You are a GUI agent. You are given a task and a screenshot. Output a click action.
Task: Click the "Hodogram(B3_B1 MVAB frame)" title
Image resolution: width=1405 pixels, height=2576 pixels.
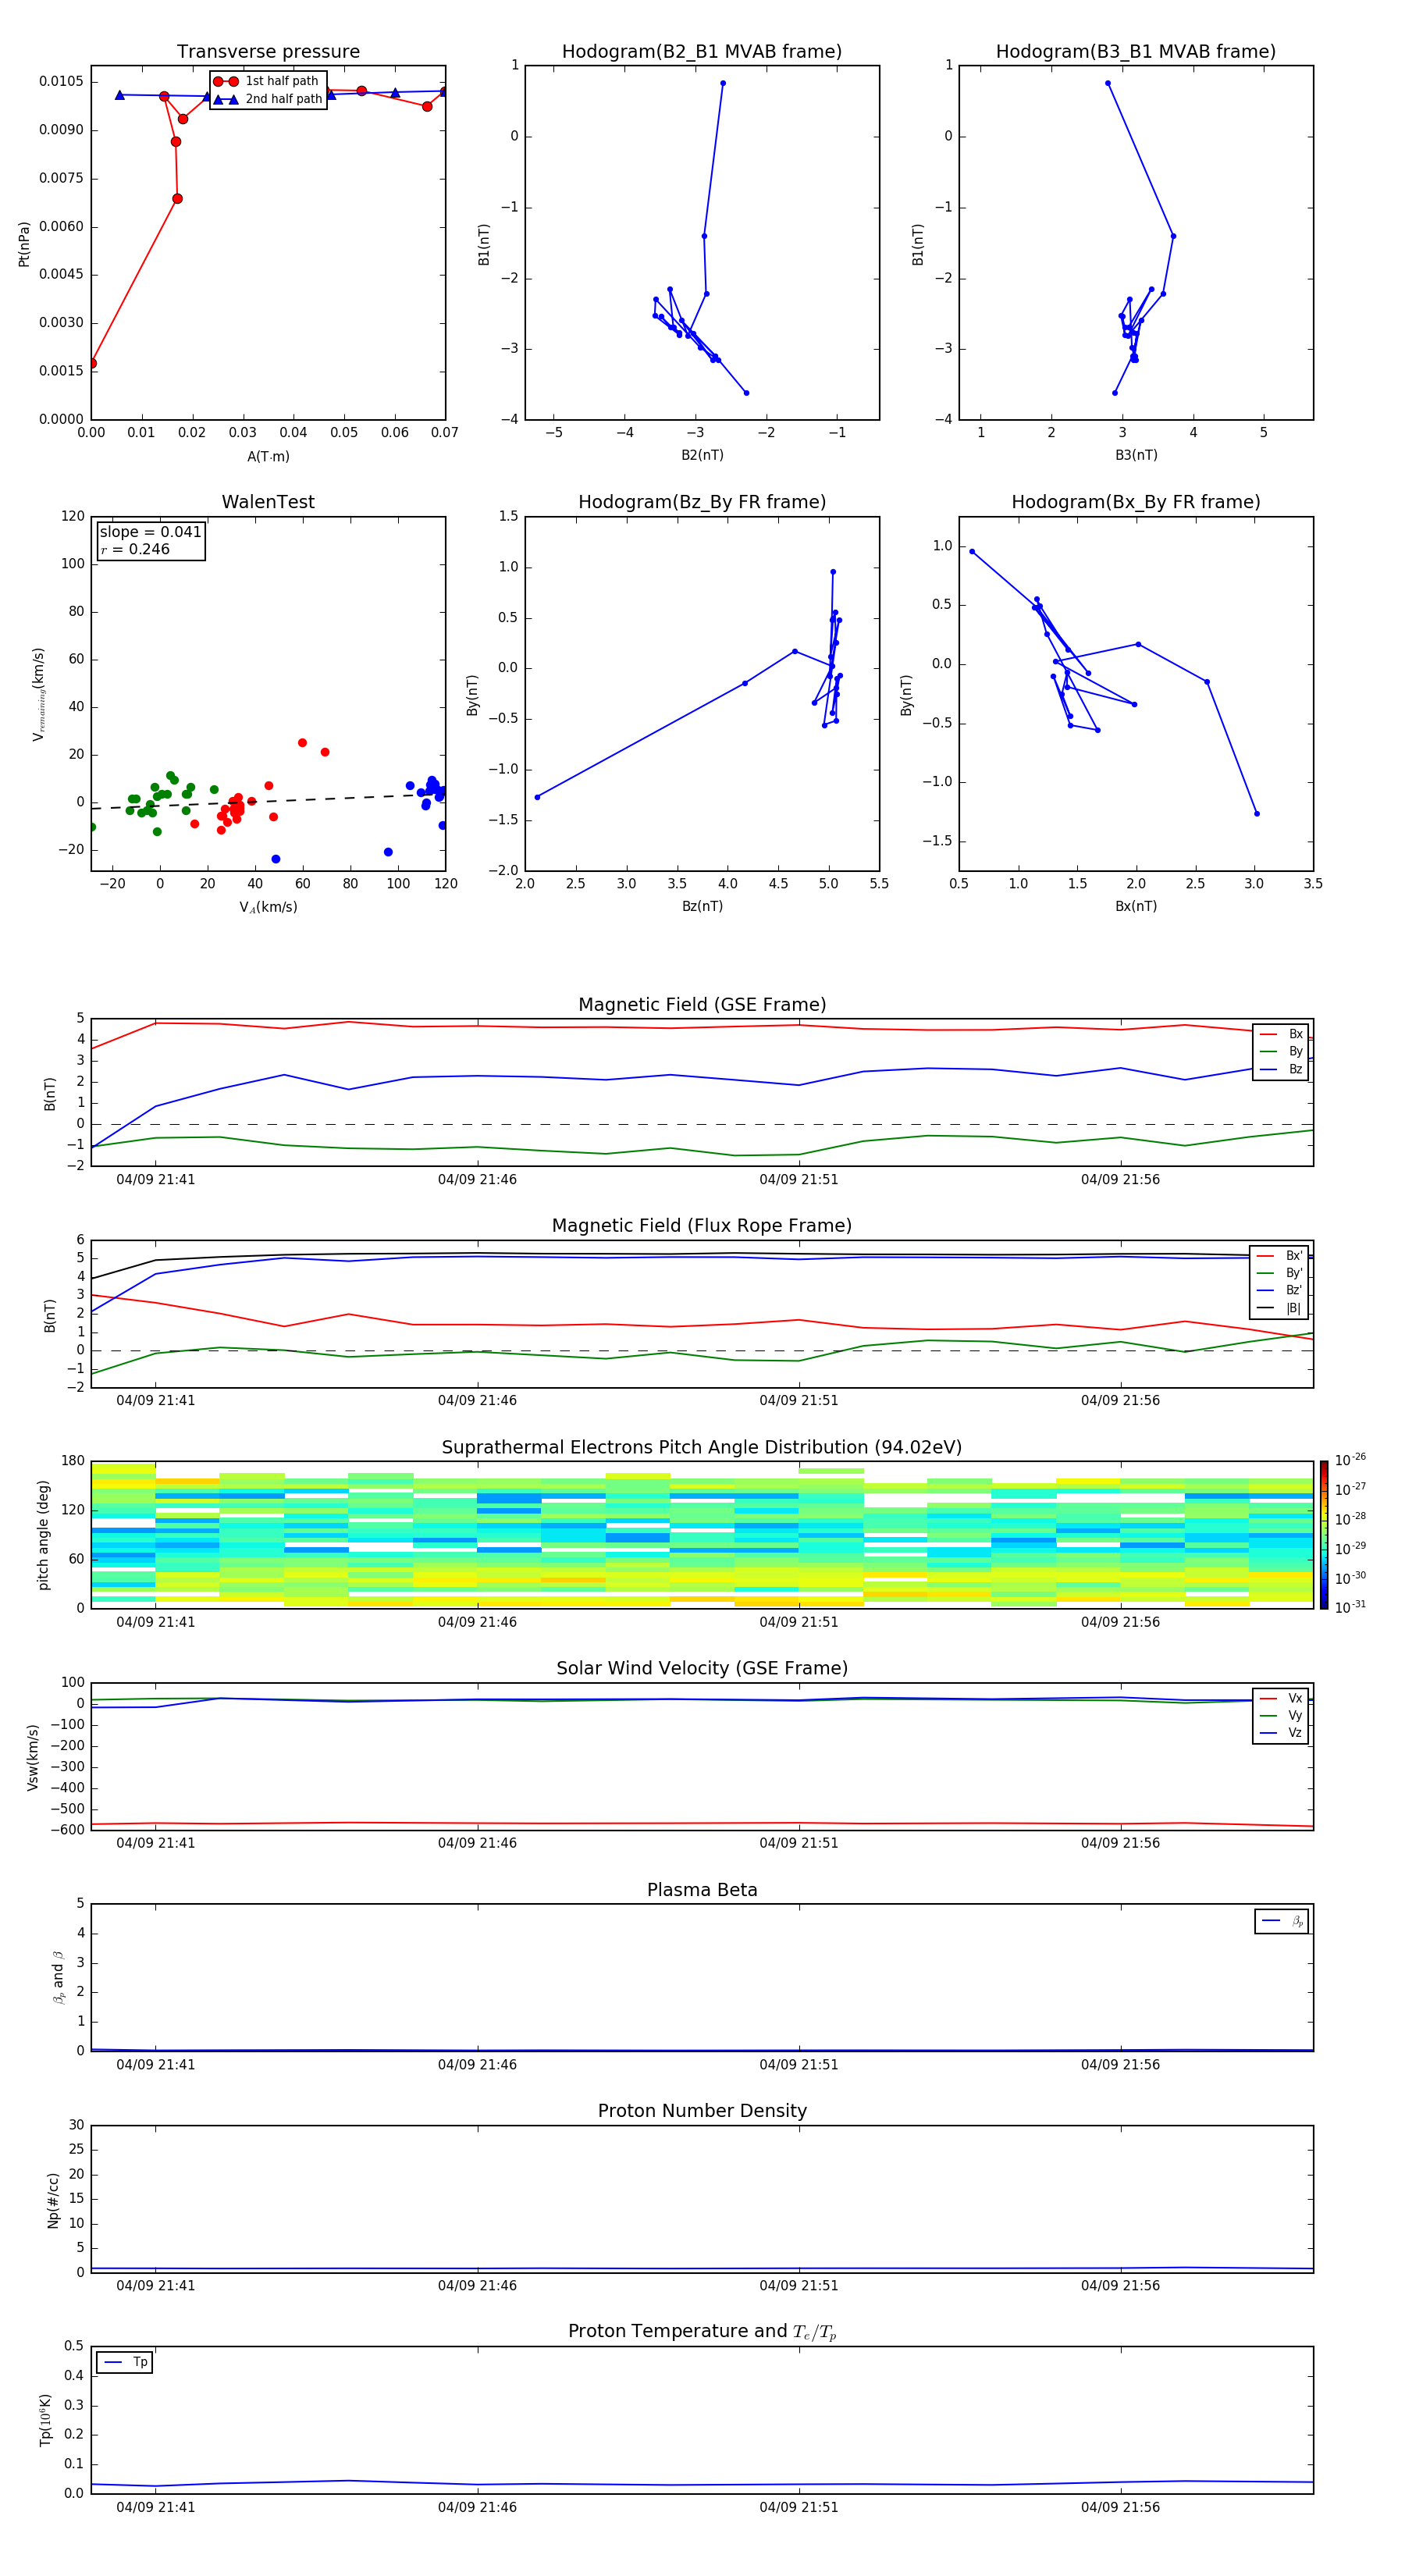click(x=1136, y=52)
